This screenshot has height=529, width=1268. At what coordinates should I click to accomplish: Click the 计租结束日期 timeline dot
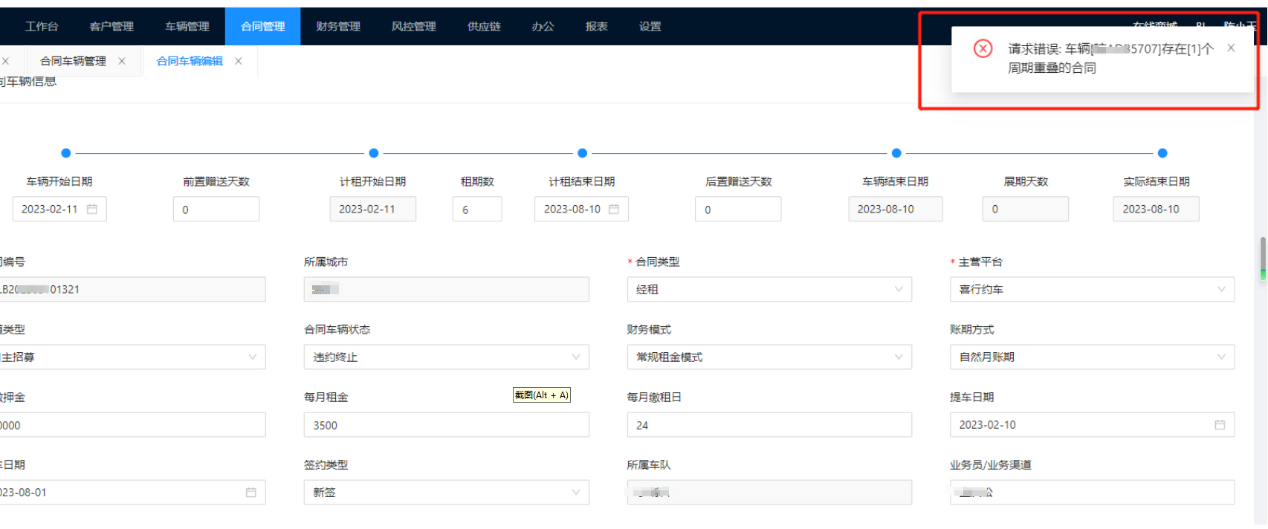581,153
